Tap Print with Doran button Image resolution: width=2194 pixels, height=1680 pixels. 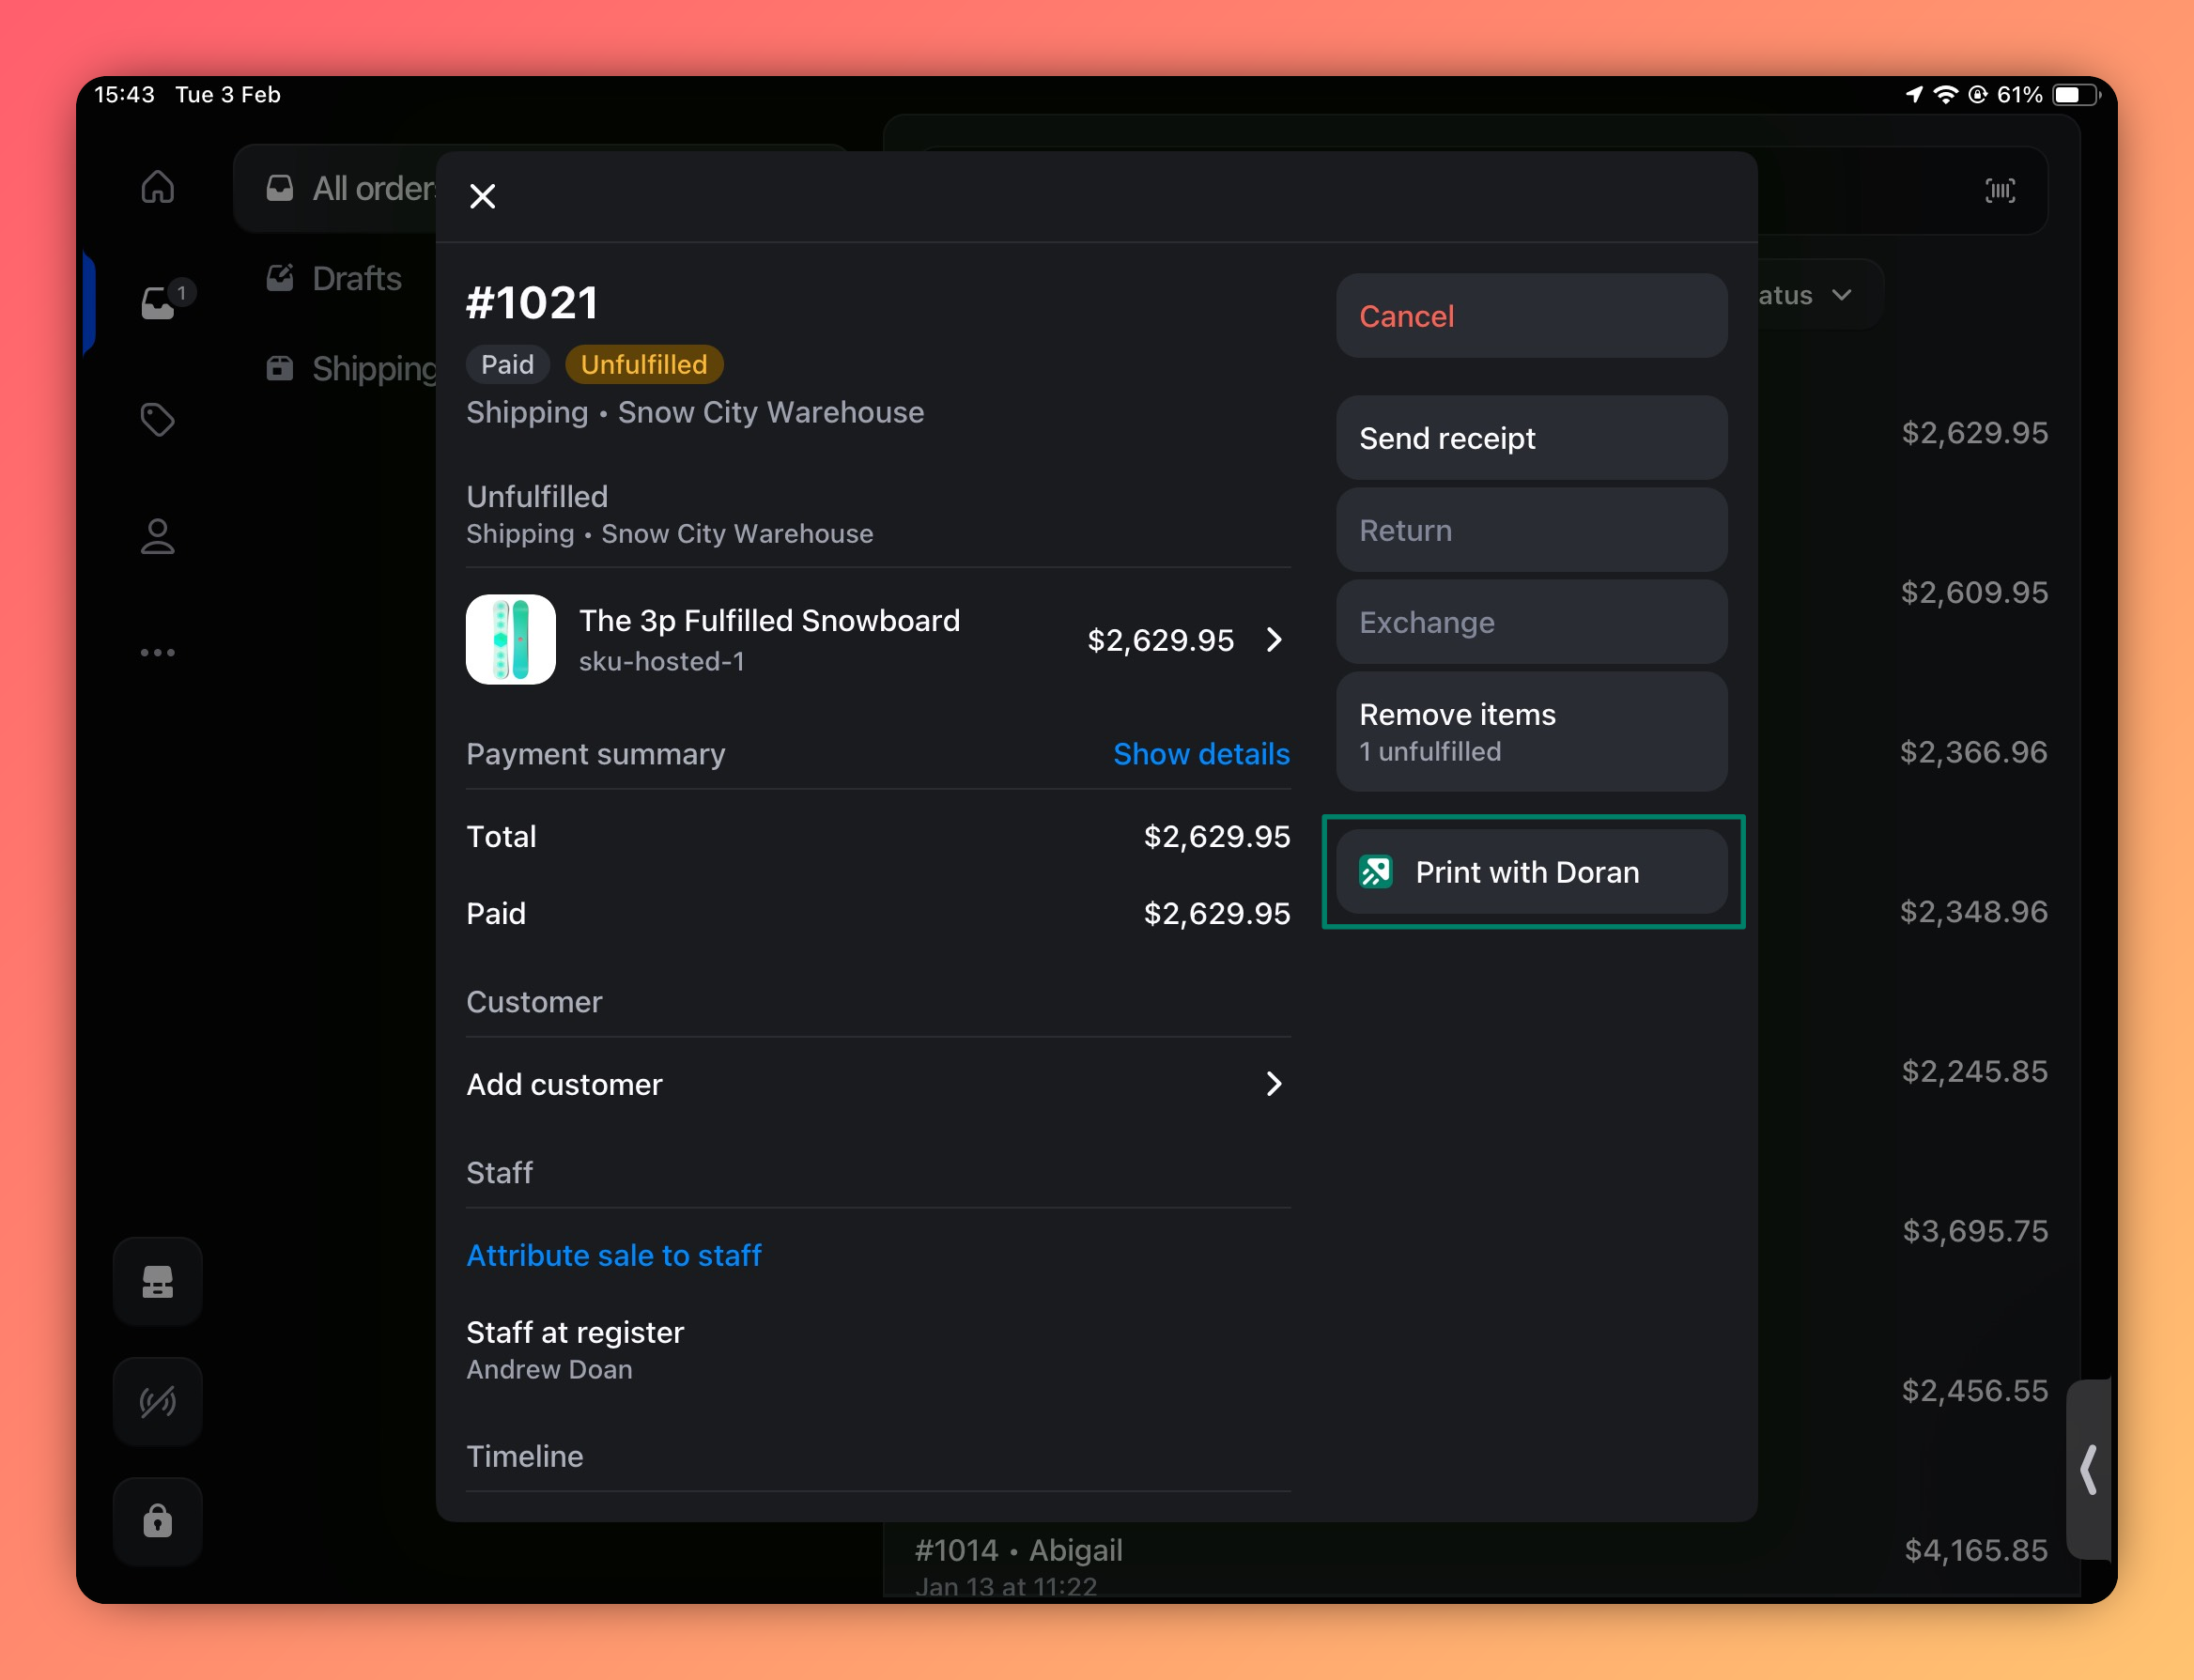(x=1530, y=872)
